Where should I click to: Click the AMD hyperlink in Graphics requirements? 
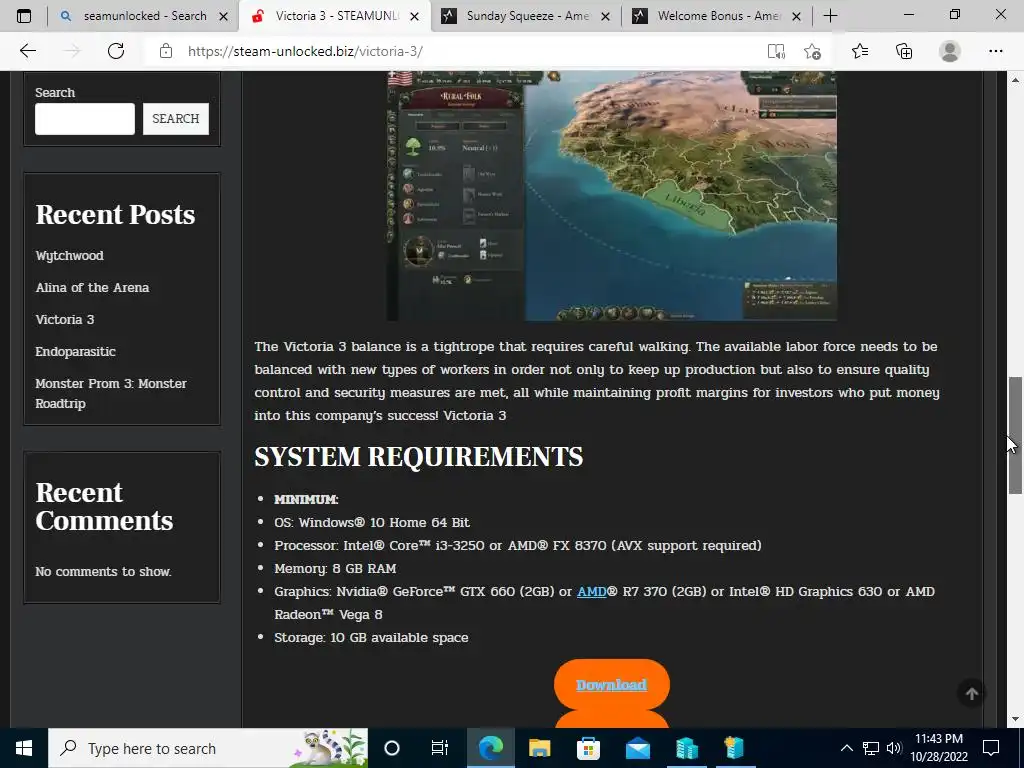click(592, 591)
